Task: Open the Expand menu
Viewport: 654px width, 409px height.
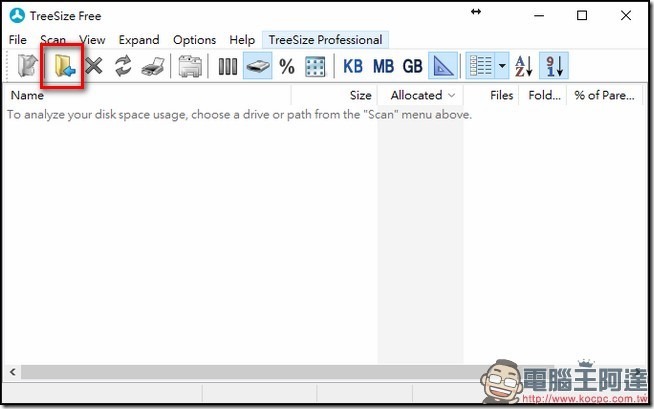Action: pos(139,40)
